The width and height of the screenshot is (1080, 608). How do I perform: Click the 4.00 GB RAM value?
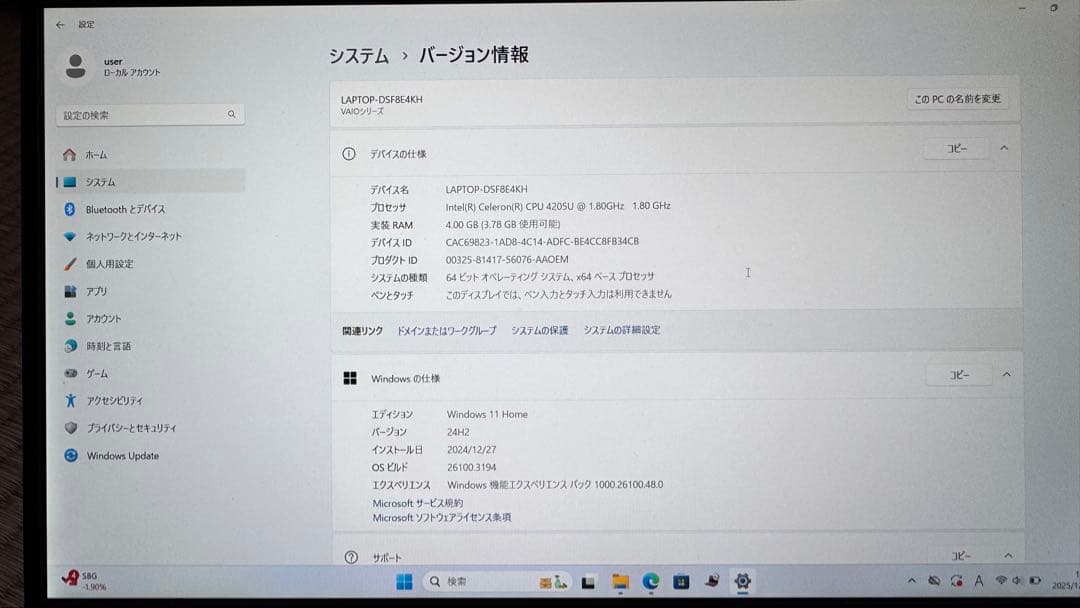(502, 224)
